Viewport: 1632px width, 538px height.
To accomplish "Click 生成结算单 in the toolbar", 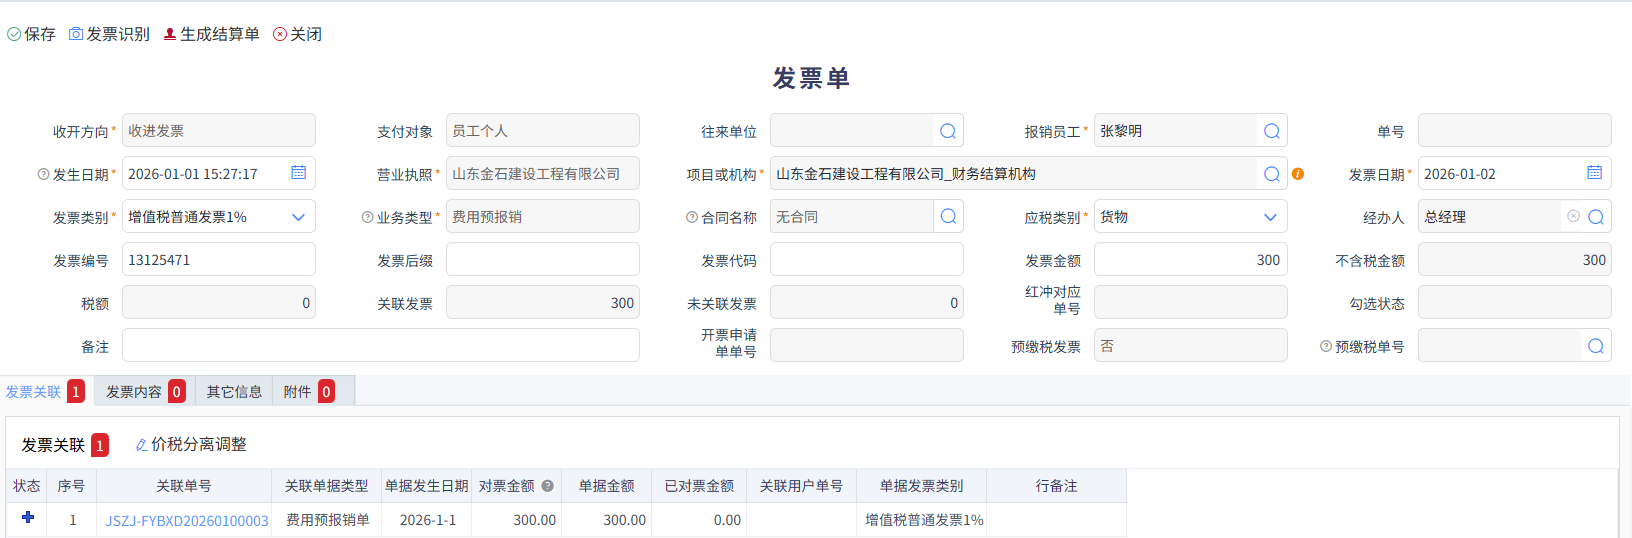I will click(211, 34).
